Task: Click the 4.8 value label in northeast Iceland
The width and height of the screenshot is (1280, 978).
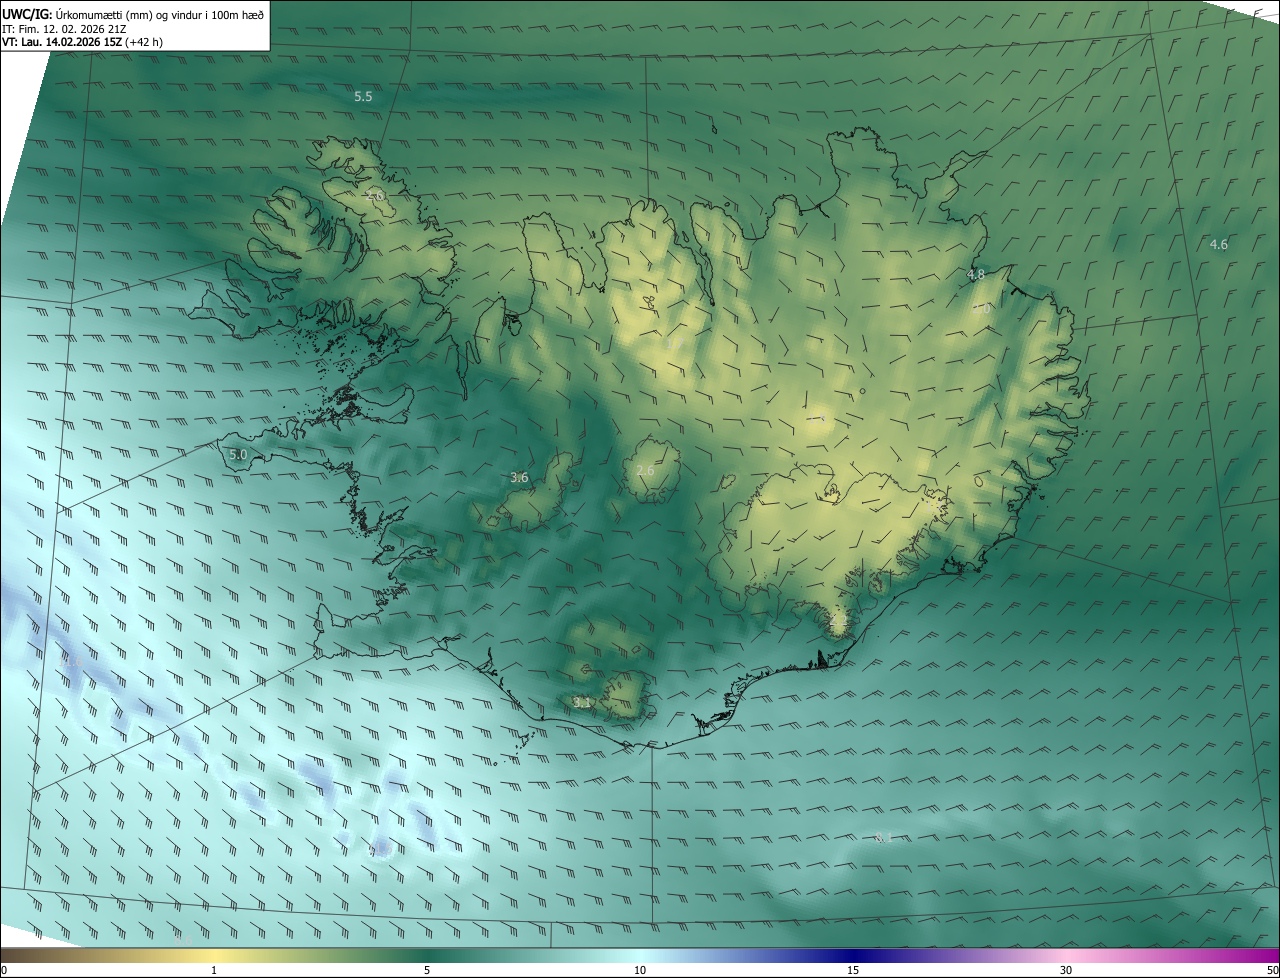Action: point(976,274)
